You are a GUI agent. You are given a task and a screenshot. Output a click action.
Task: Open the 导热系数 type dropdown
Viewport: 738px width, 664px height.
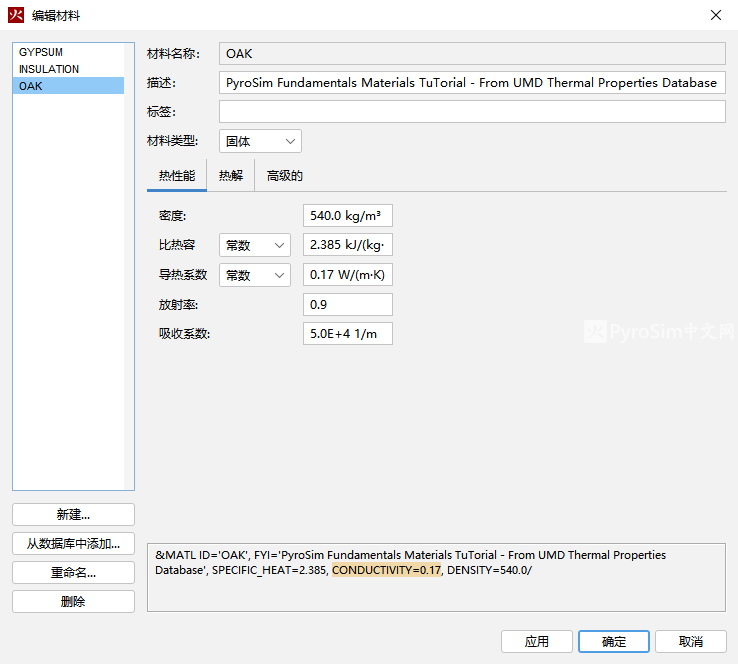tap(255, 275)
